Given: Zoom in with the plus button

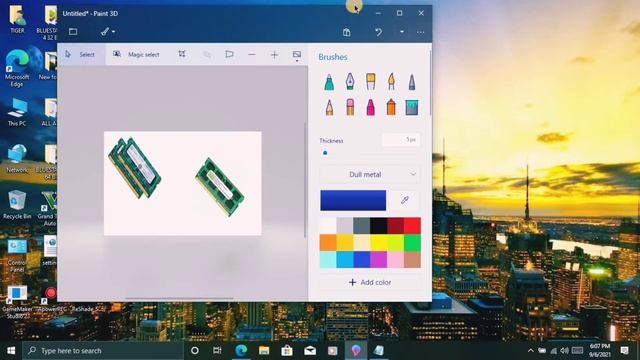Looking at the screenshot, I should (x=274, y=54).
